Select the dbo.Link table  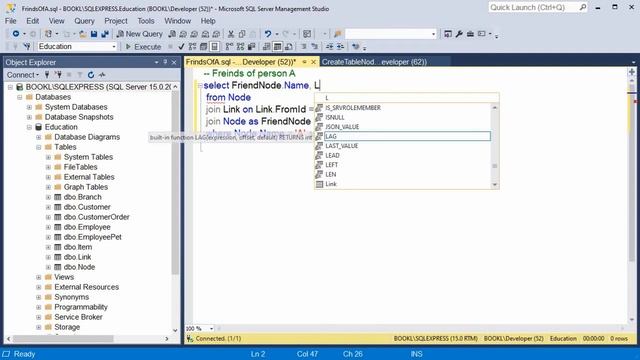(x=78, y=257)
